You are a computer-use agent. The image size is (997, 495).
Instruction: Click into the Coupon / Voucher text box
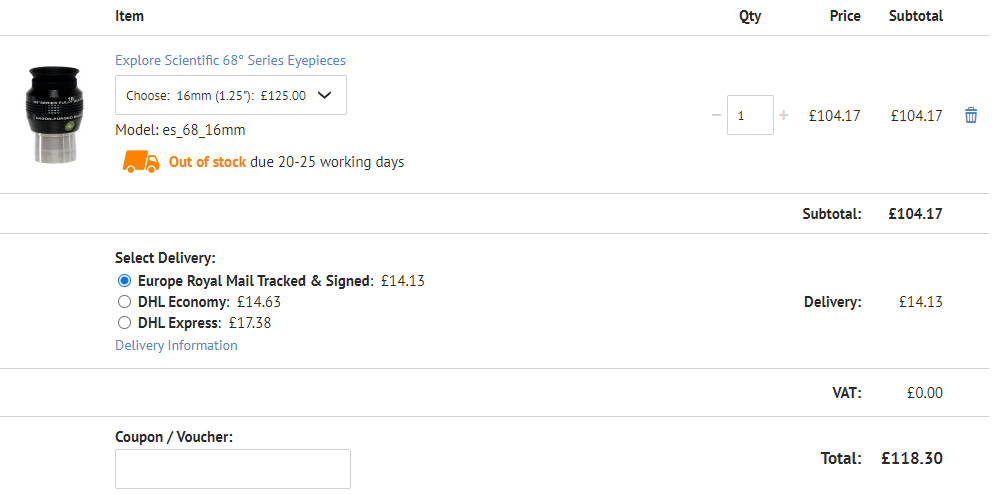(232, 469)
